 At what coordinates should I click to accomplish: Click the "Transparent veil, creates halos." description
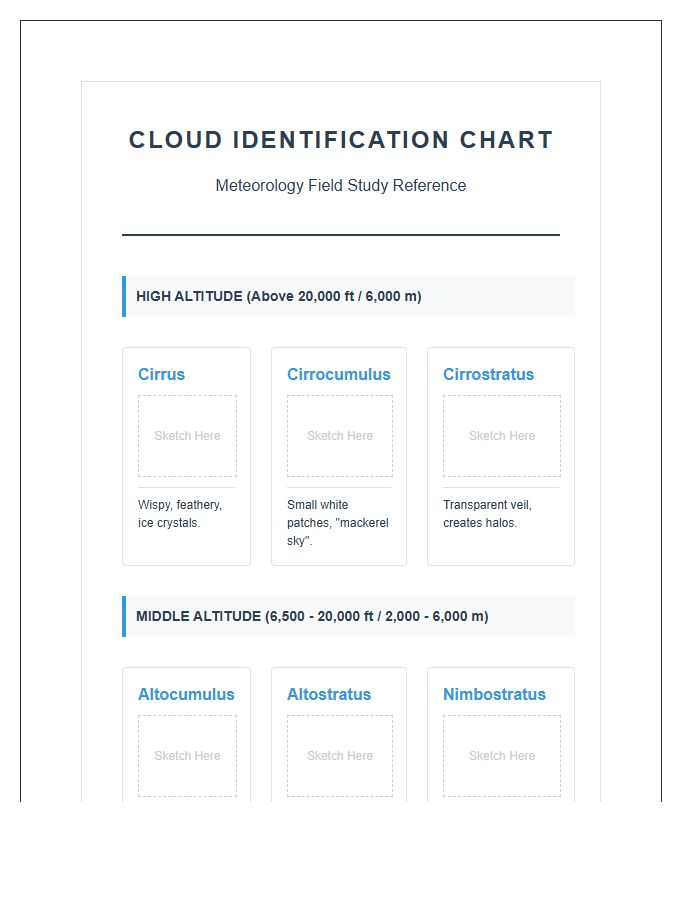488,514
